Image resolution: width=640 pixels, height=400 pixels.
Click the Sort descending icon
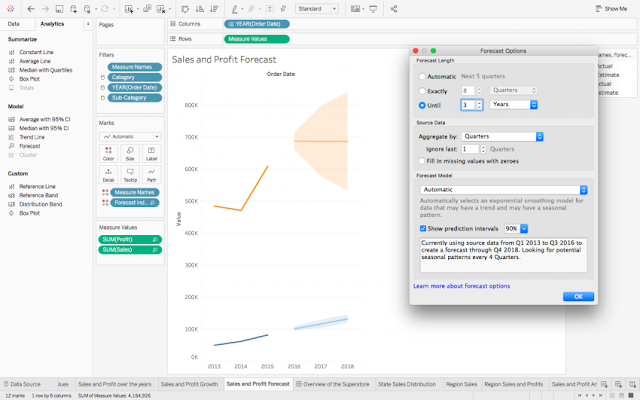tap(214, 9)
